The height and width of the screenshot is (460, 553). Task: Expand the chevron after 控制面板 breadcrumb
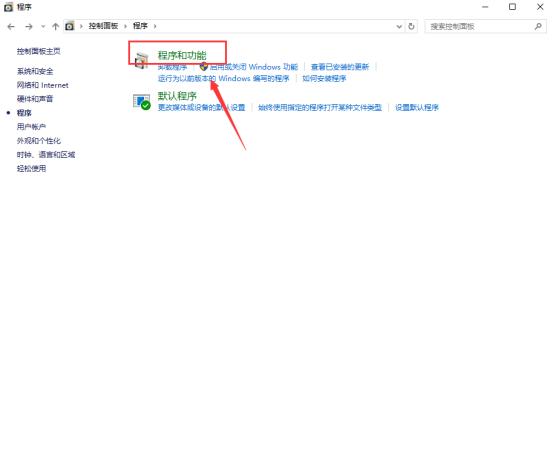(x=125, y=26)
